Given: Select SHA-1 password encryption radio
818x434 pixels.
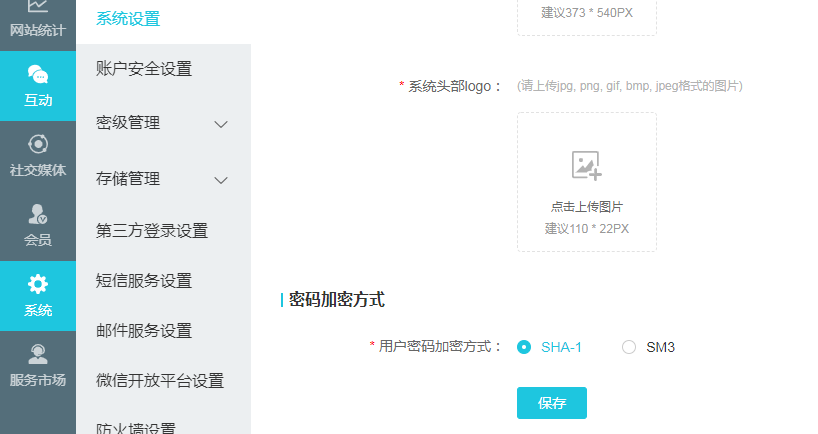Looking at the screenshot, I should coord(524,347).
